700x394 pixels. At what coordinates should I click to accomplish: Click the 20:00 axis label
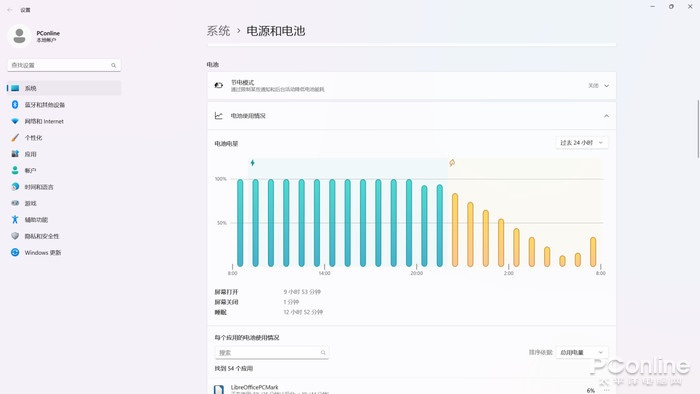click(417, 273)
